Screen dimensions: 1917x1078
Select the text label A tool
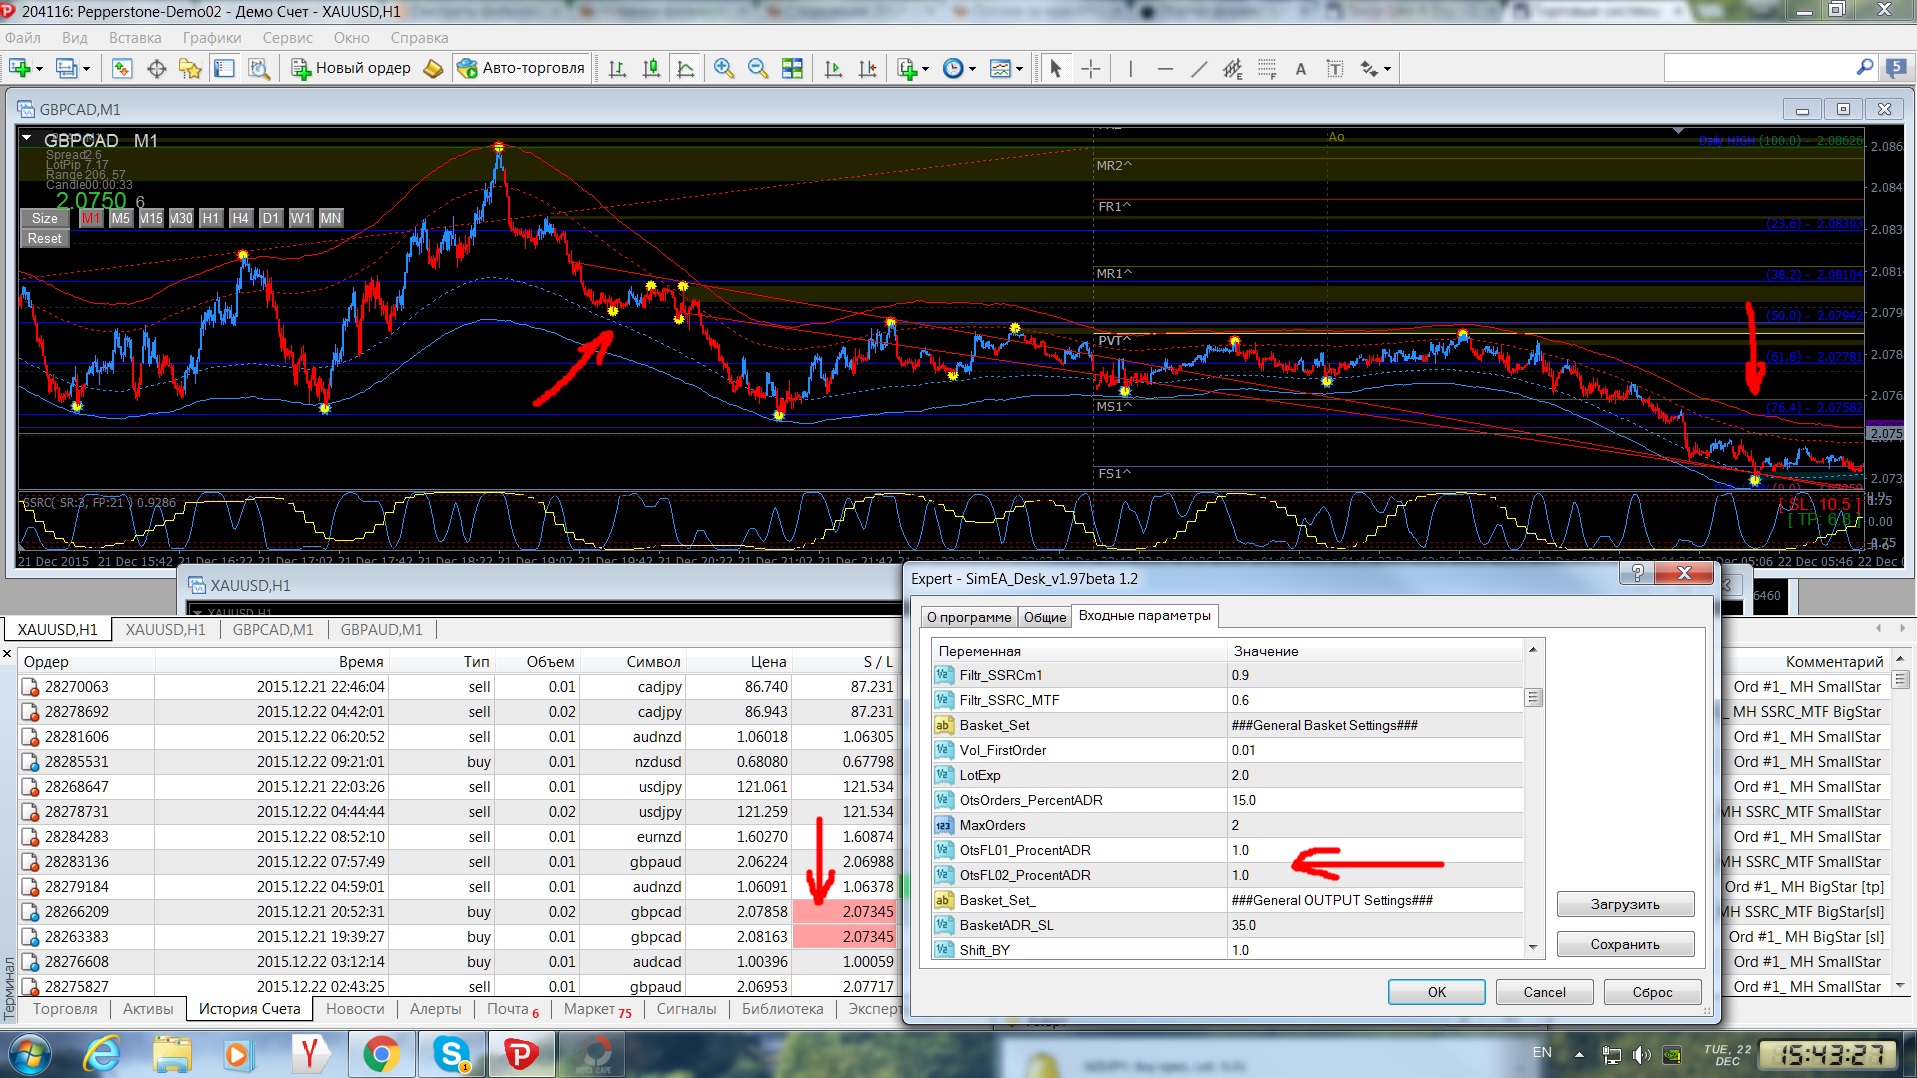1301,69
